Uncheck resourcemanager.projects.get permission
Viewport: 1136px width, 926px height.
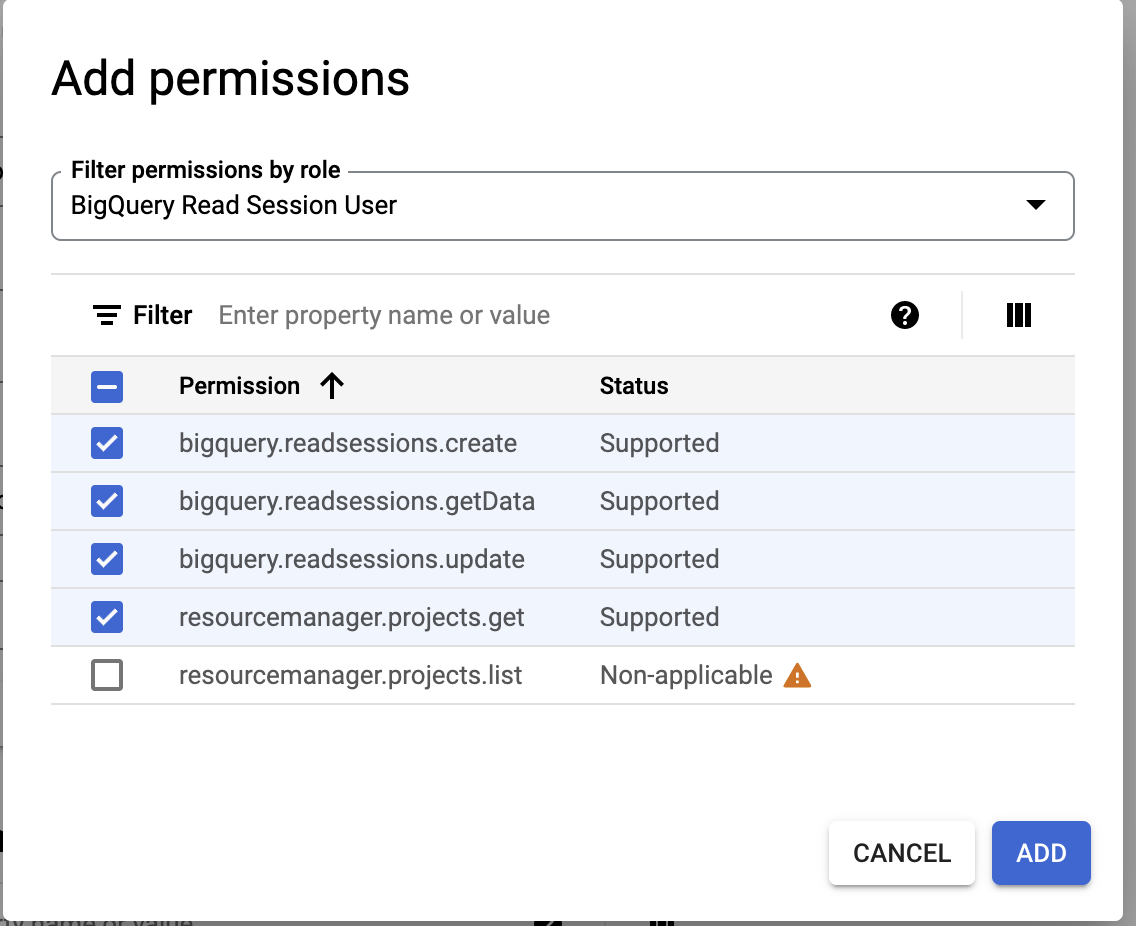(x=106, y=617)
